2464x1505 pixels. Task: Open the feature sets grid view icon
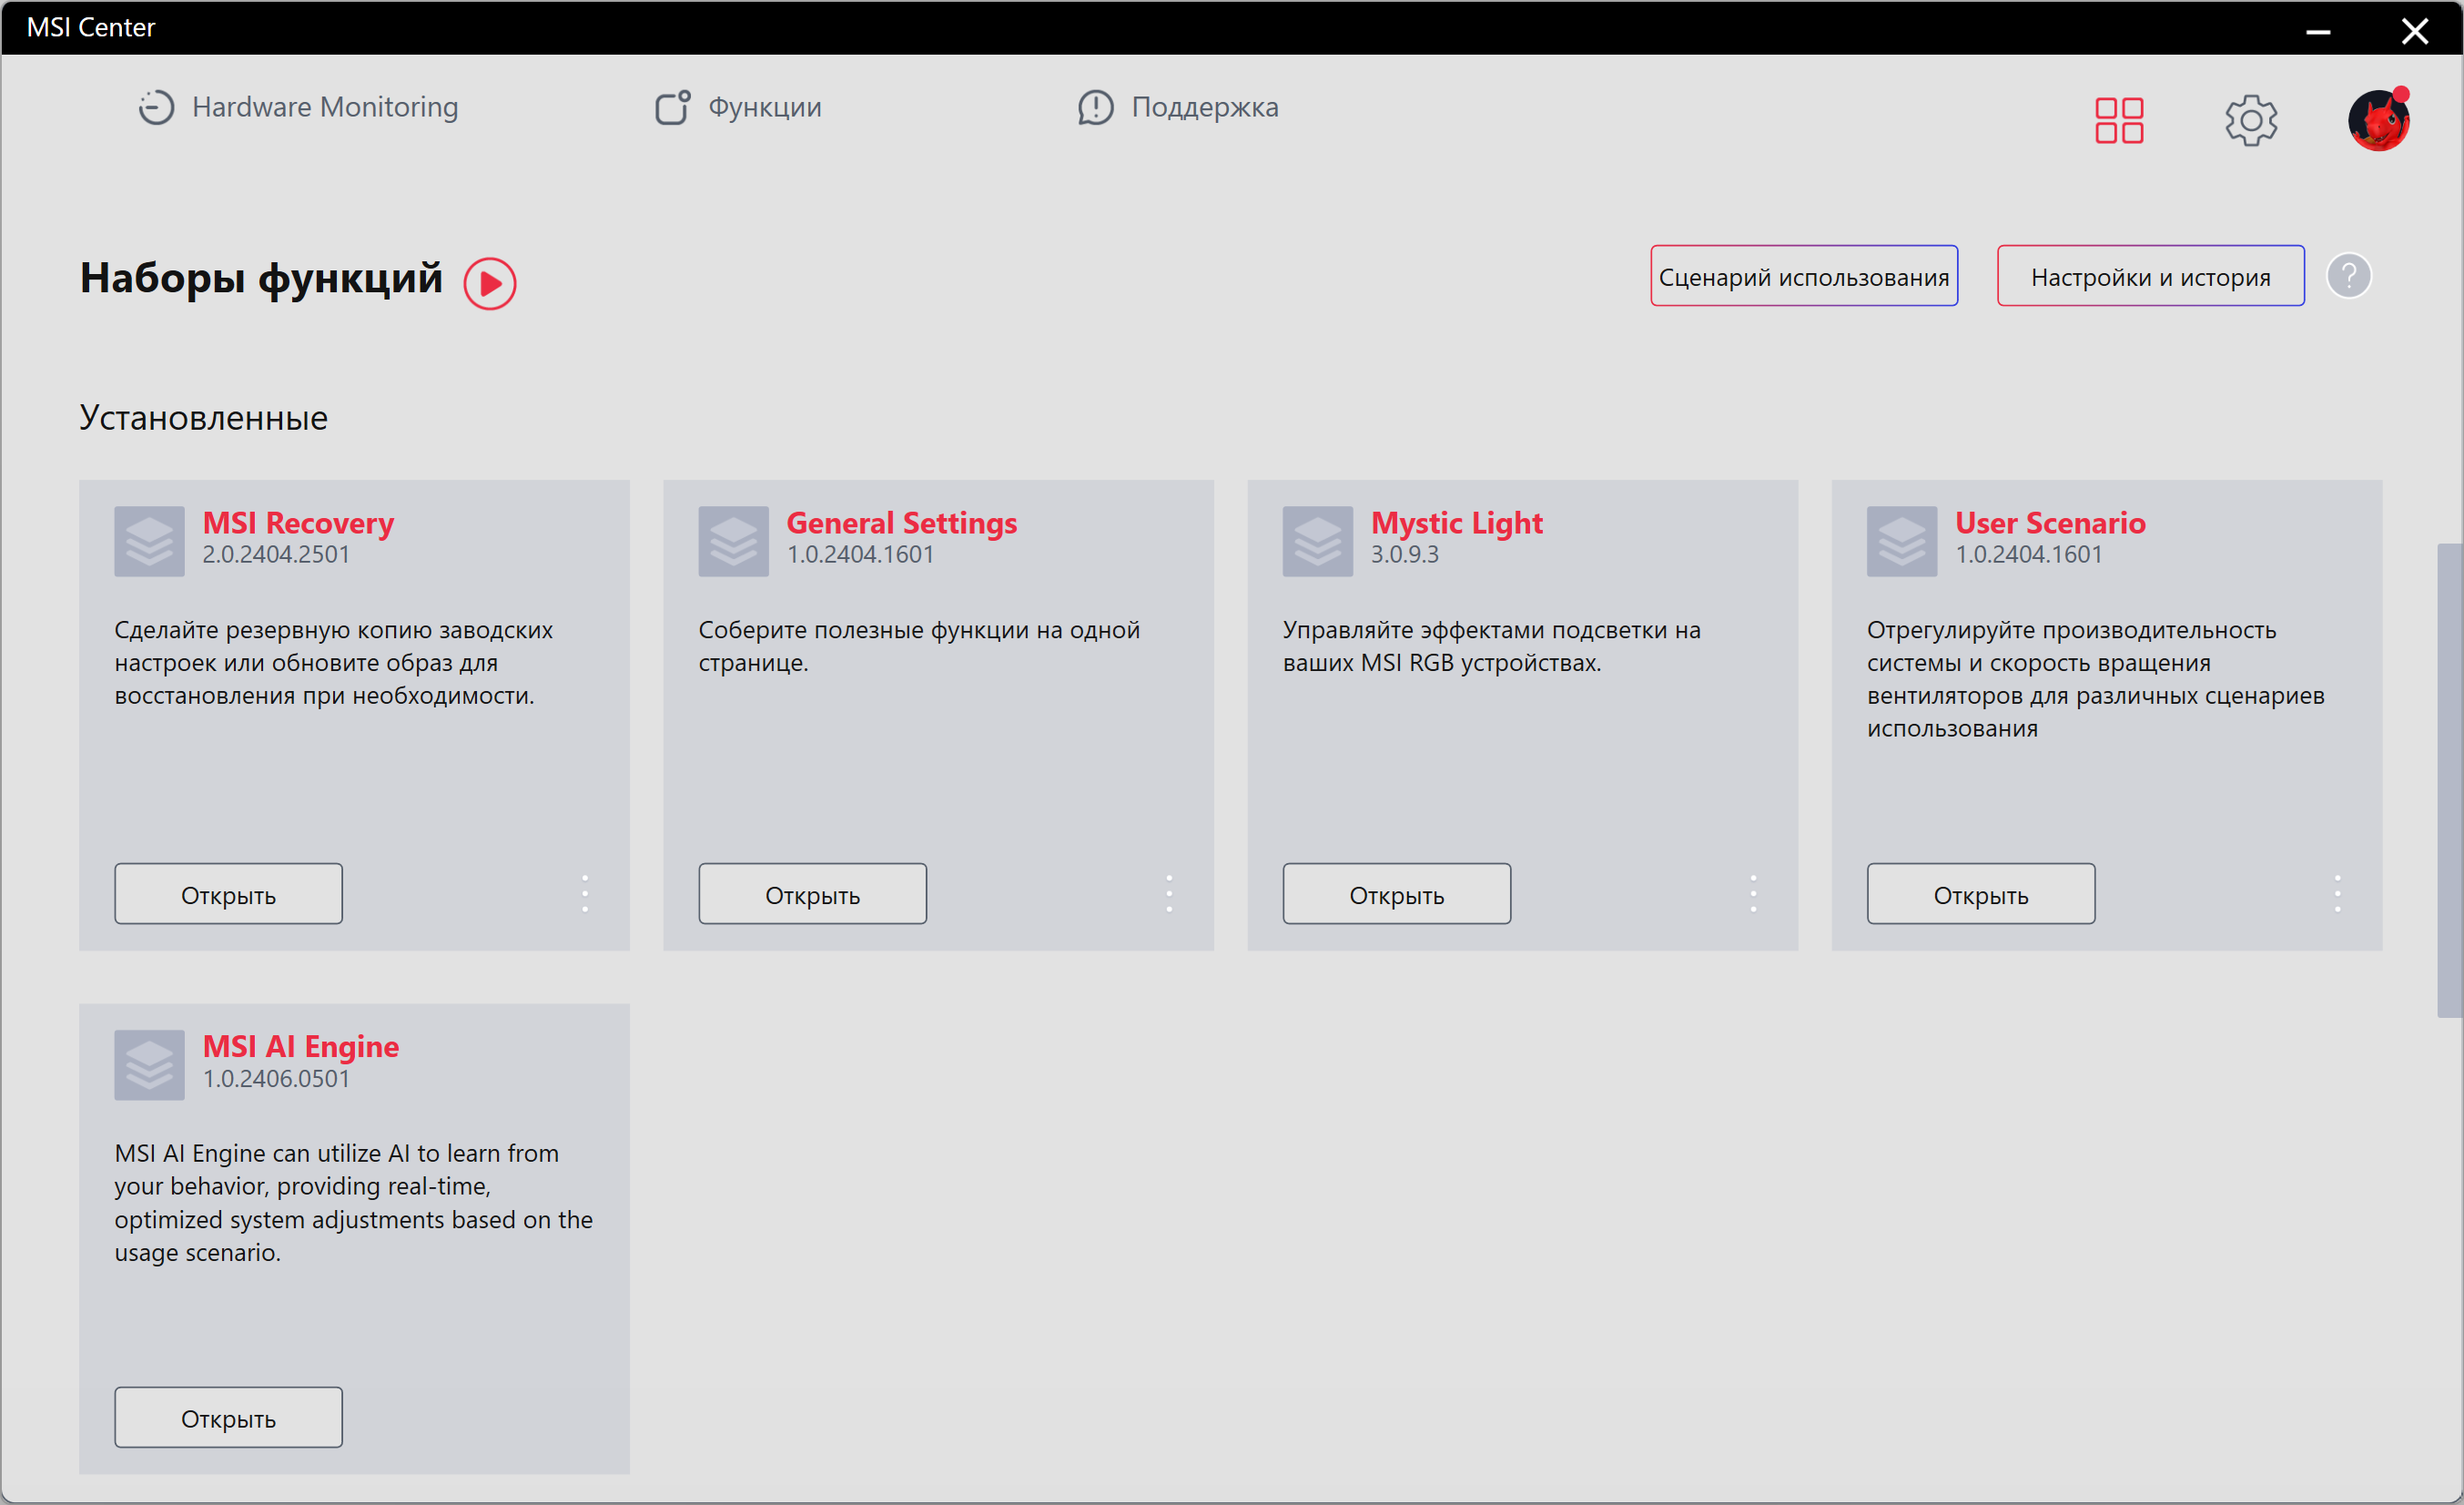pyautogui.click(x=2118, y=121)
